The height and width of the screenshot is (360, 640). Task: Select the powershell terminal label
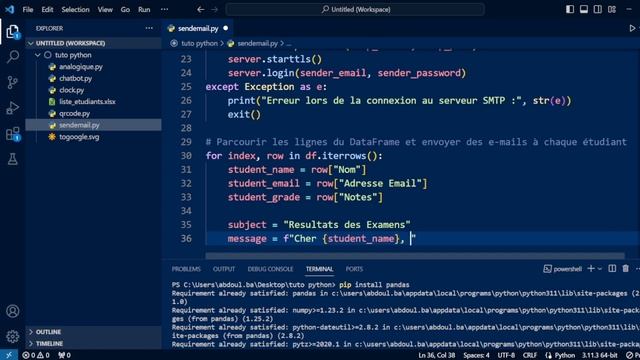coord(562,269)
